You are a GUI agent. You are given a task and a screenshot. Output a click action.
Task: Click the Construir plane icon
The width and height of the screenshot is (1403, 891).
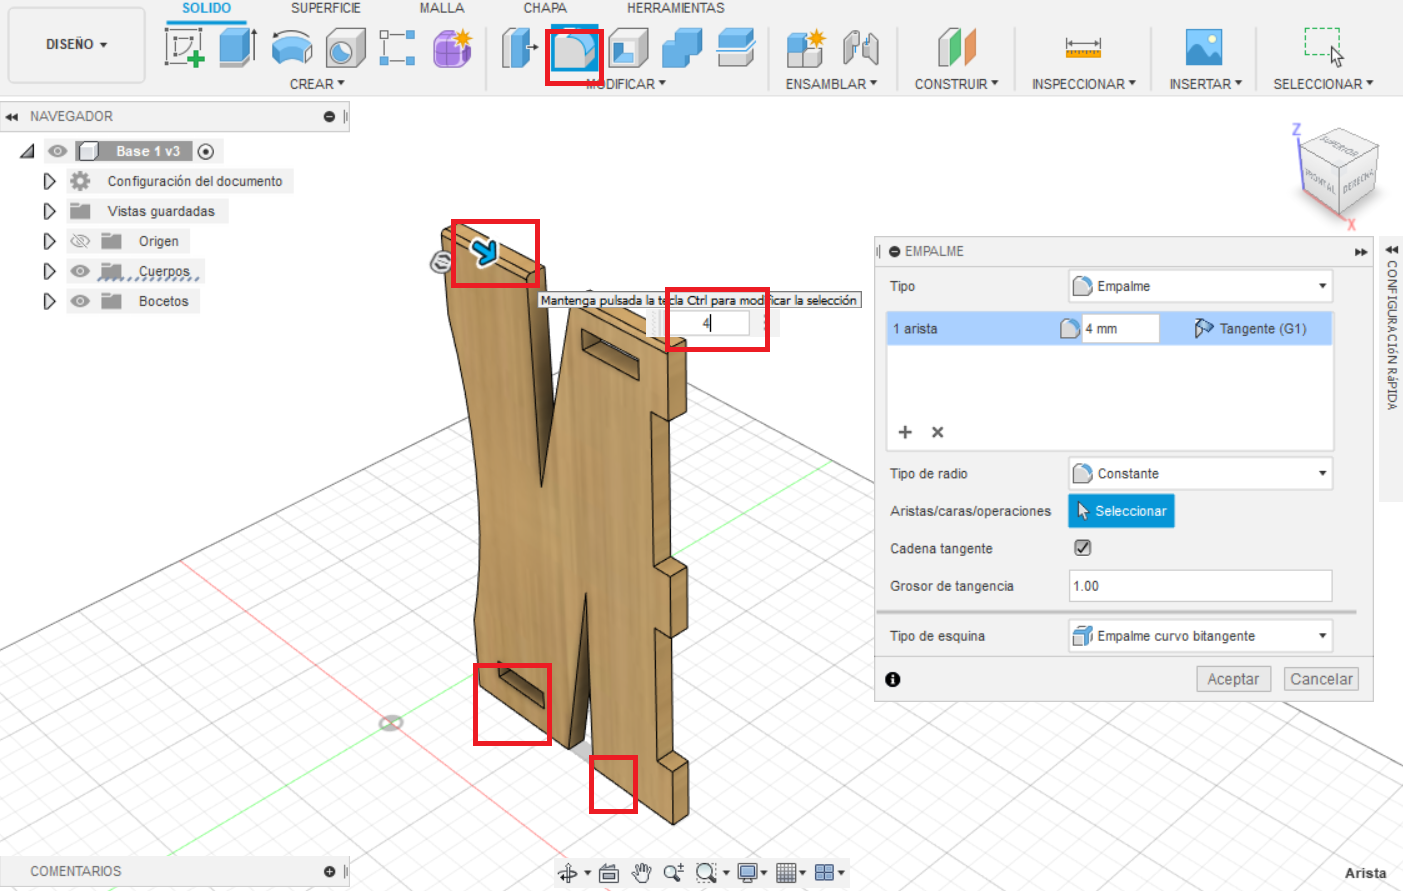[x=957, y=48]
